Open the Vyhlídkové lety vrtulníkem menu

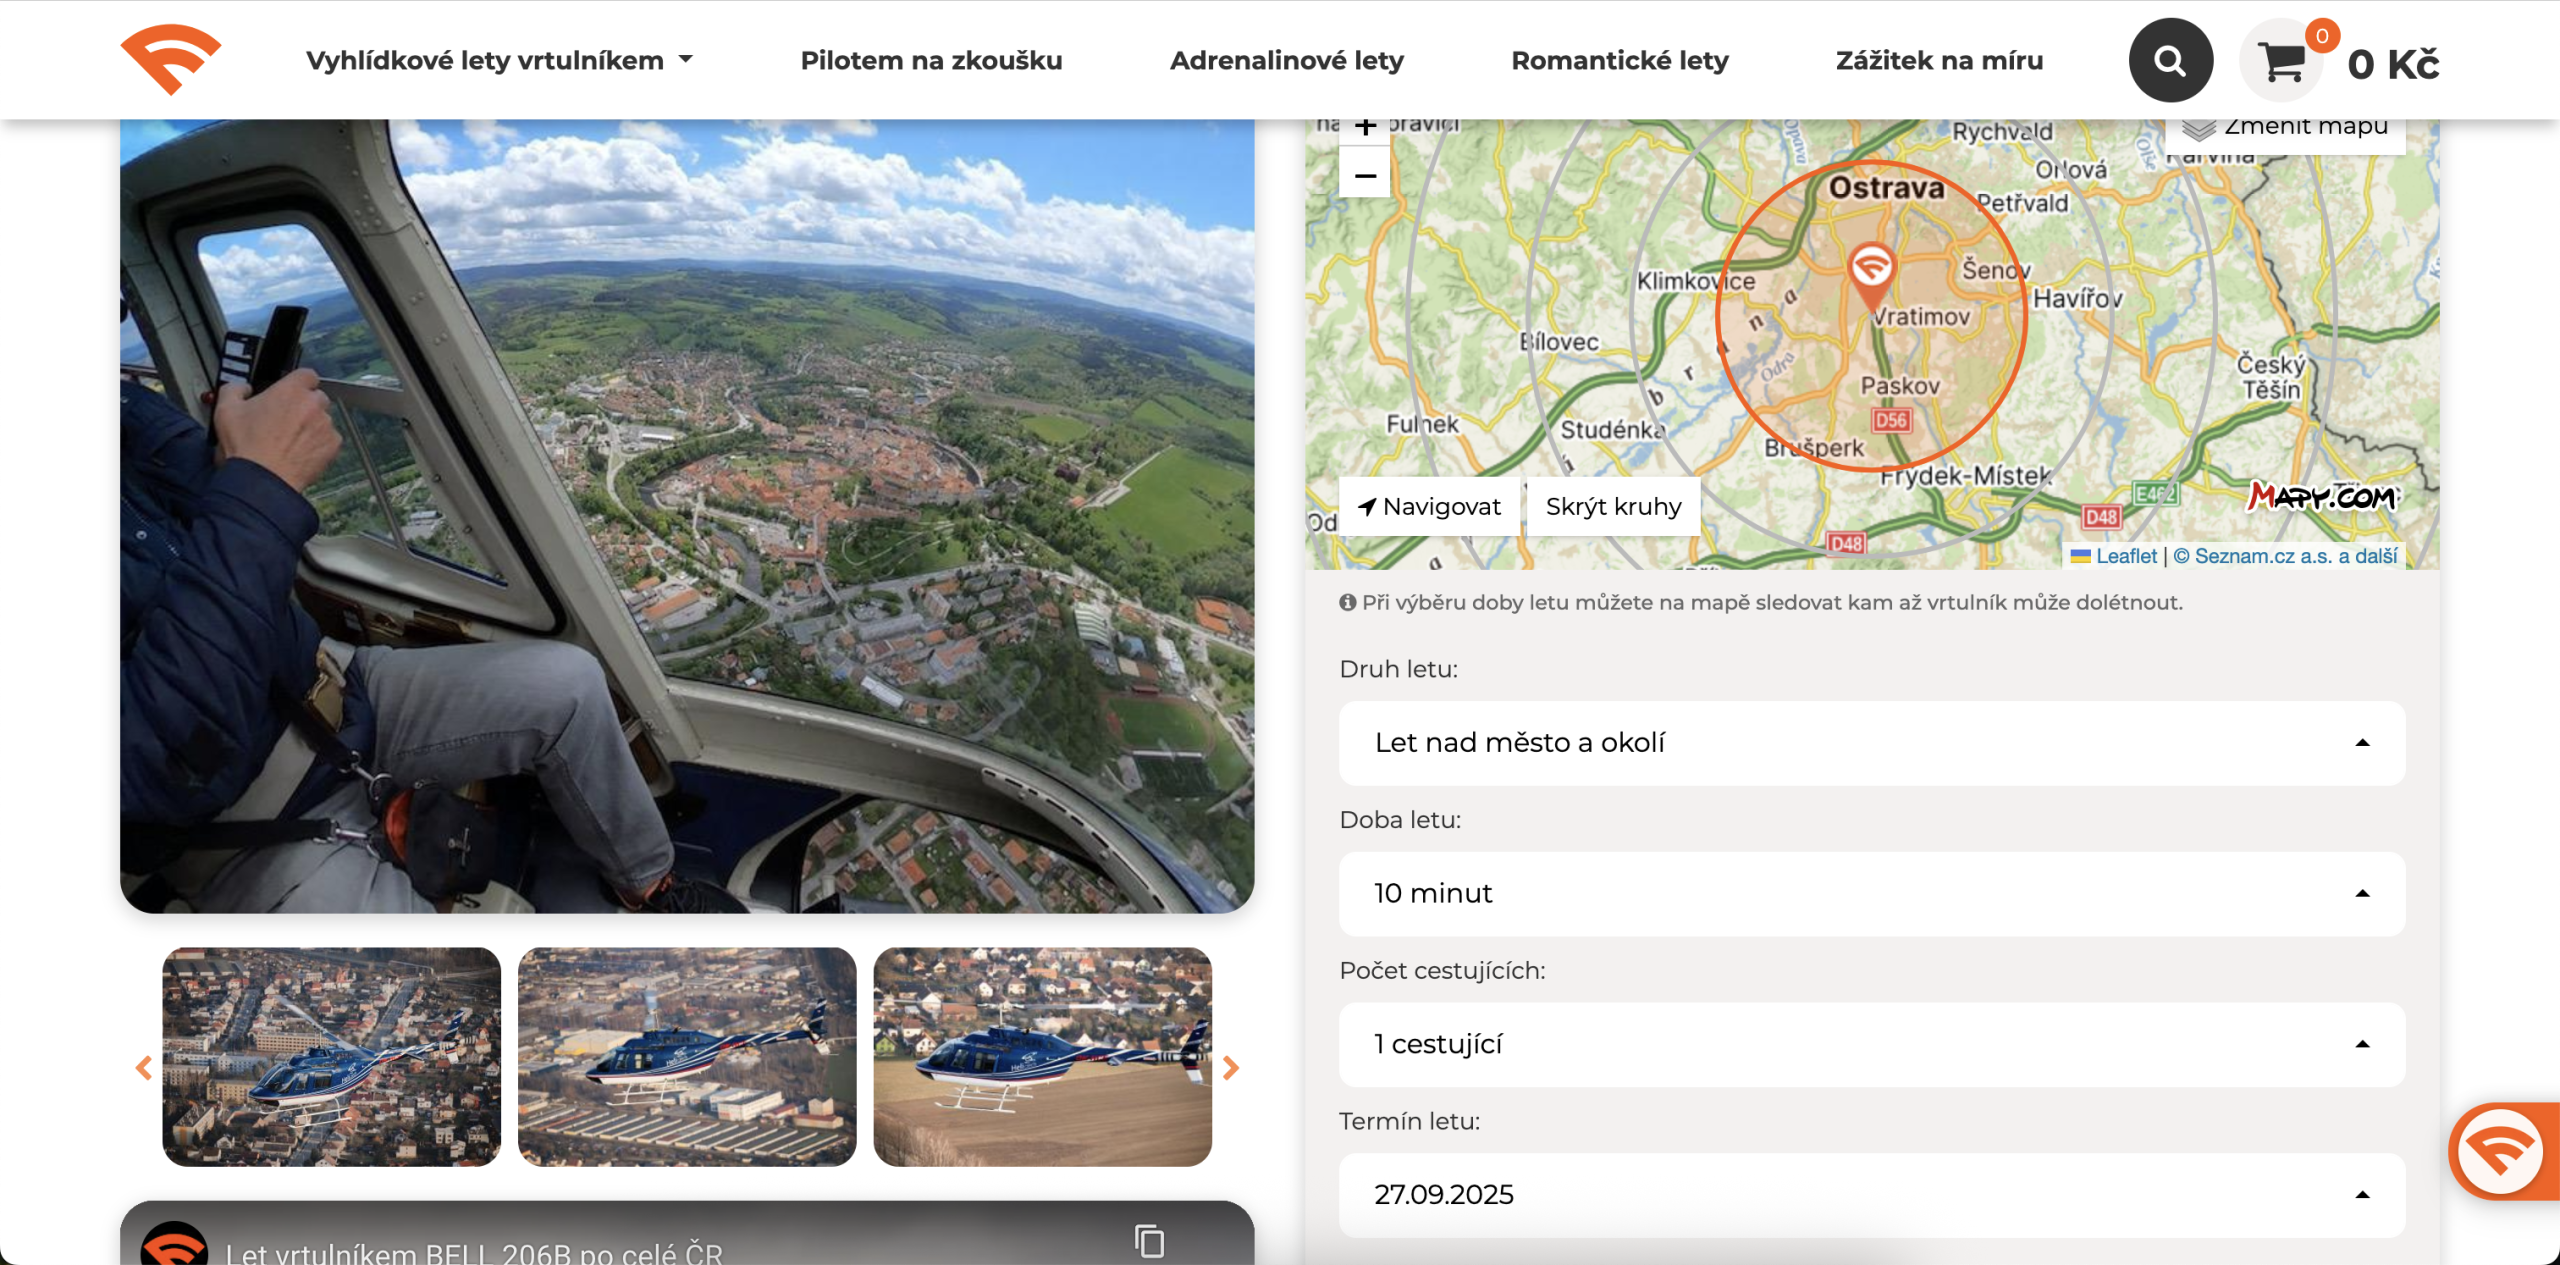click(499, 60)
